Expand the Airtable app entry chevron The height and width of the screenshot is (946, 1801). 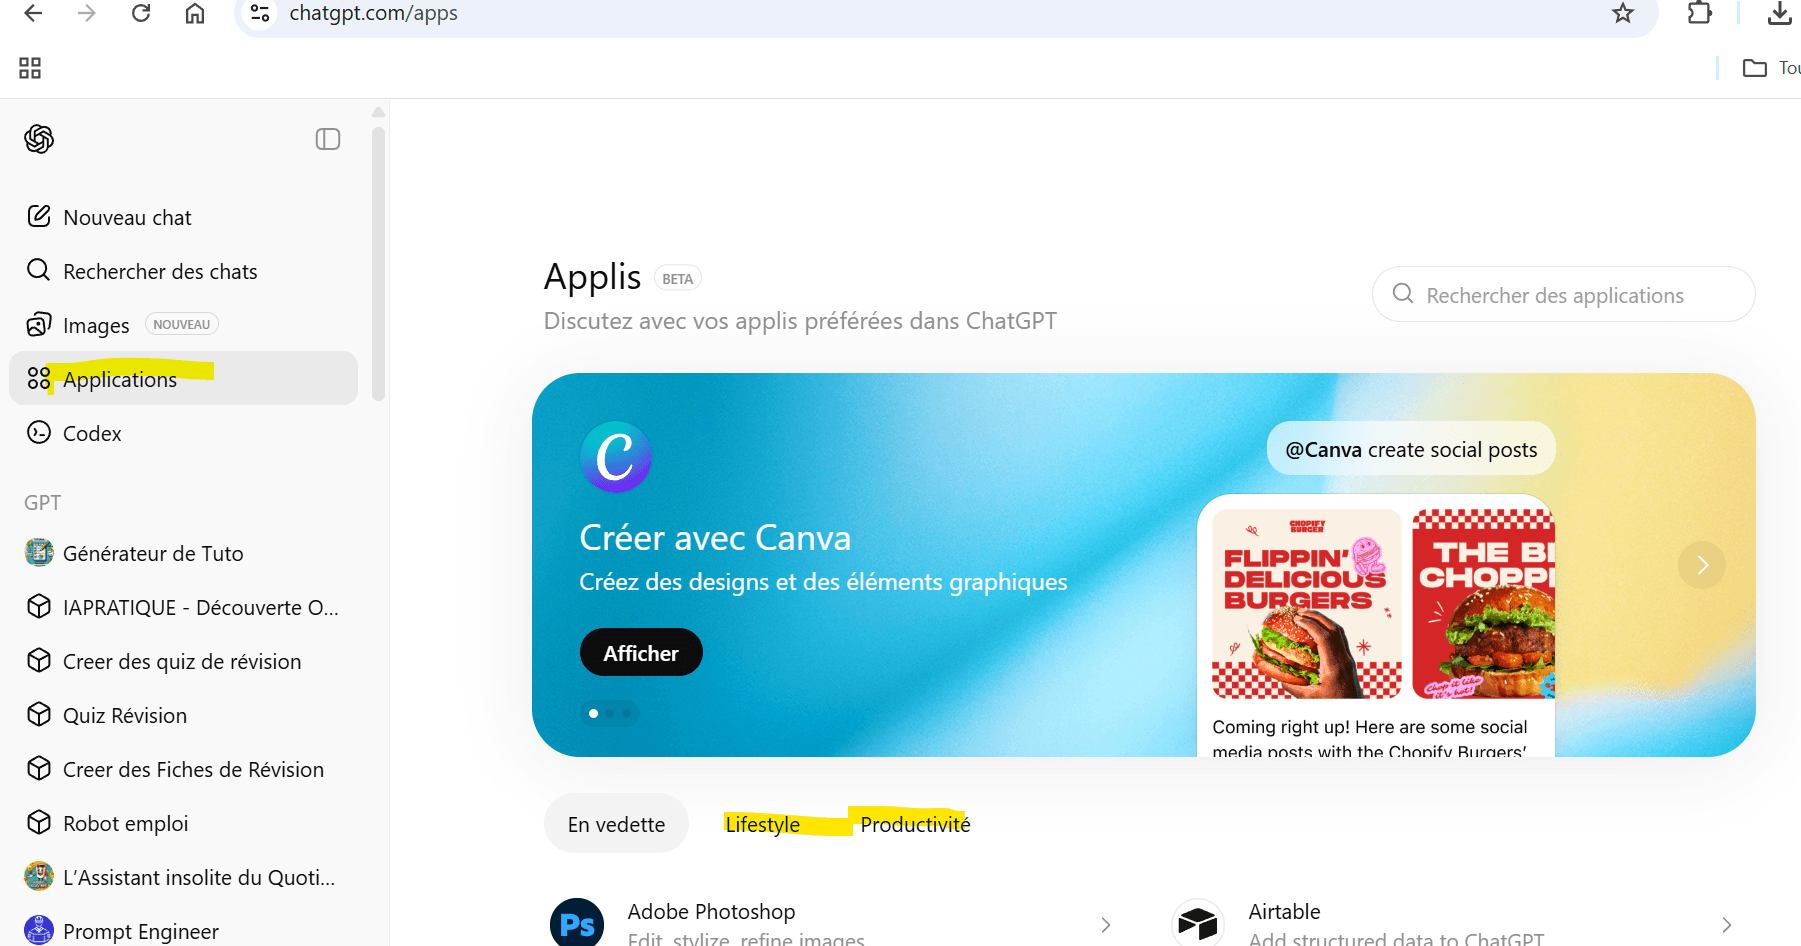(1726, 925)
